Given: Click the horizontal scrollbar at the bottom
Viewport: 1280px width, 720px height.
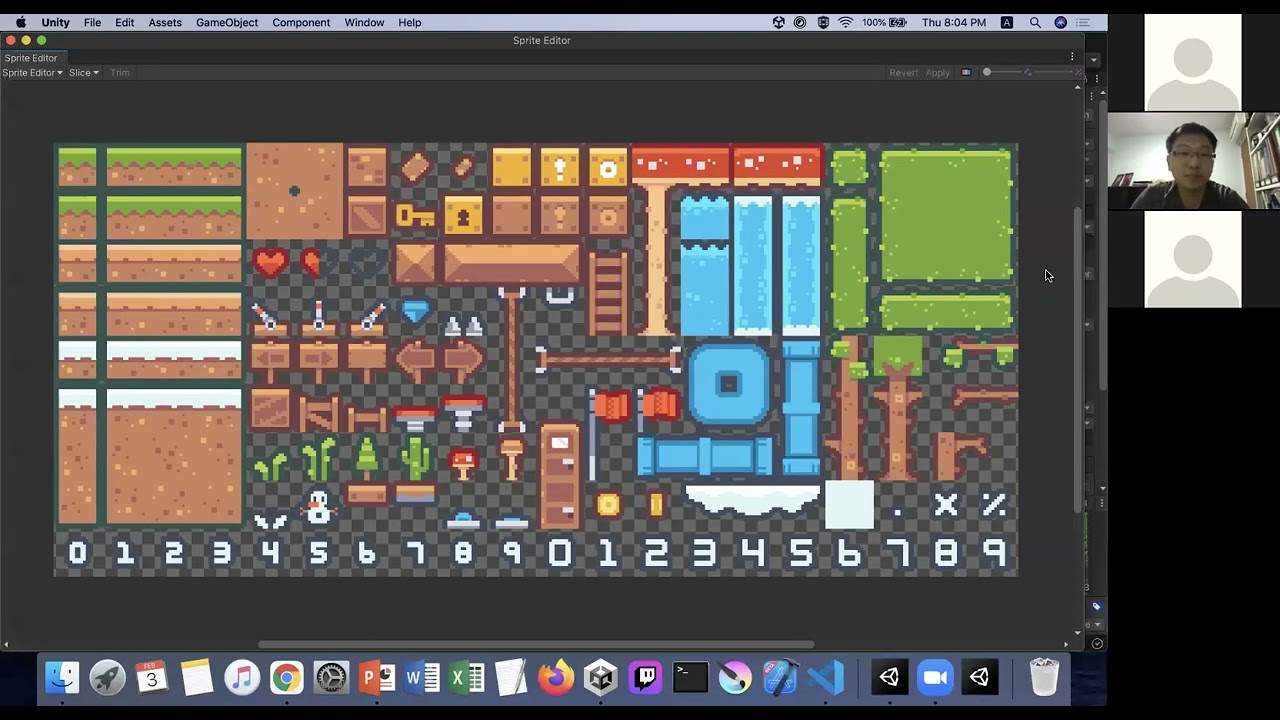Looking at the screenshot, I should pyautogui.click(x=535, y=645).
